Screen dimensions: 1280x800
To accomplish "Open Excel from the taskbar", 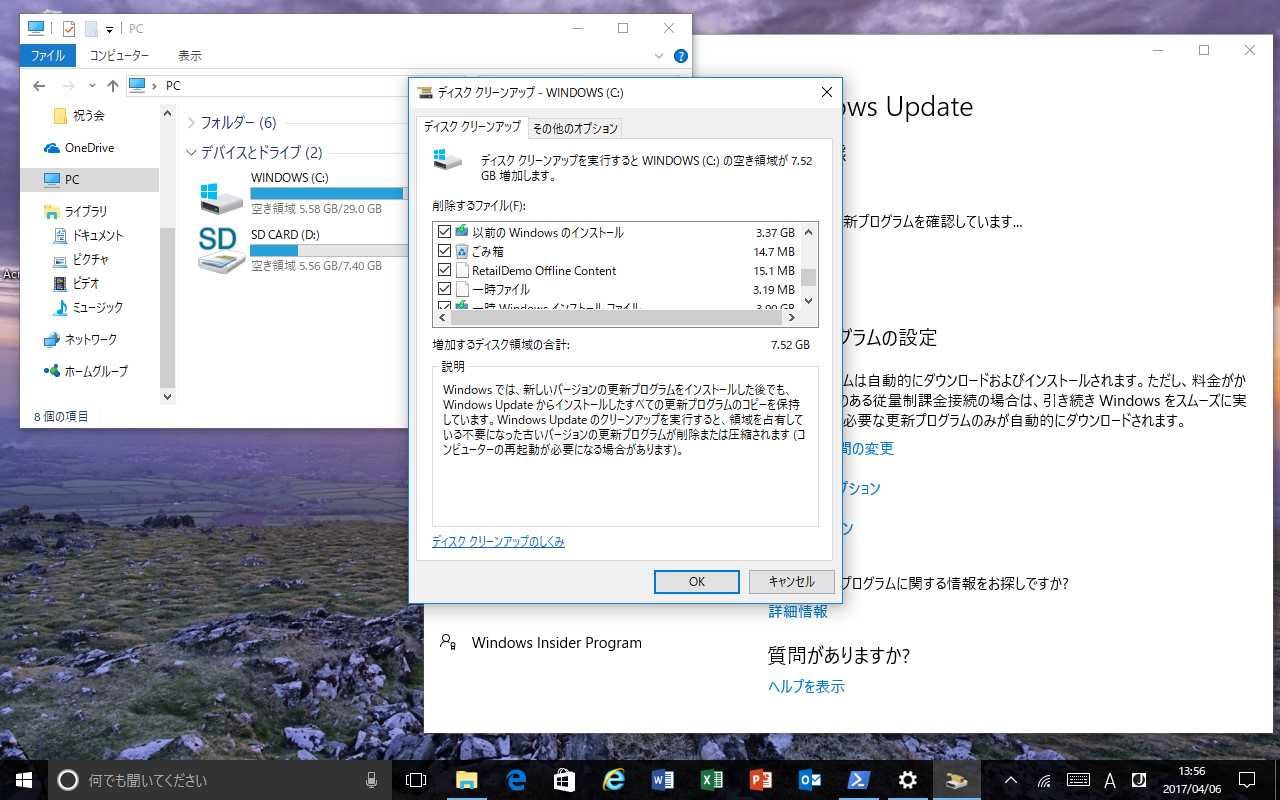I will (x=712, y=780).
